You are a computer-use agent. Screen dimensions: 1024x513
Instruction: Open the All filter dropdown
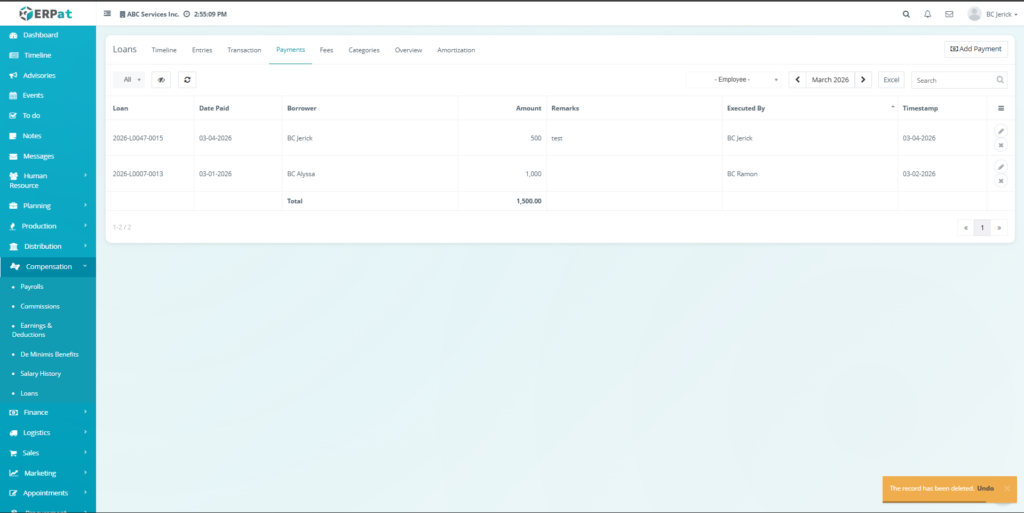tap(130, 80)
